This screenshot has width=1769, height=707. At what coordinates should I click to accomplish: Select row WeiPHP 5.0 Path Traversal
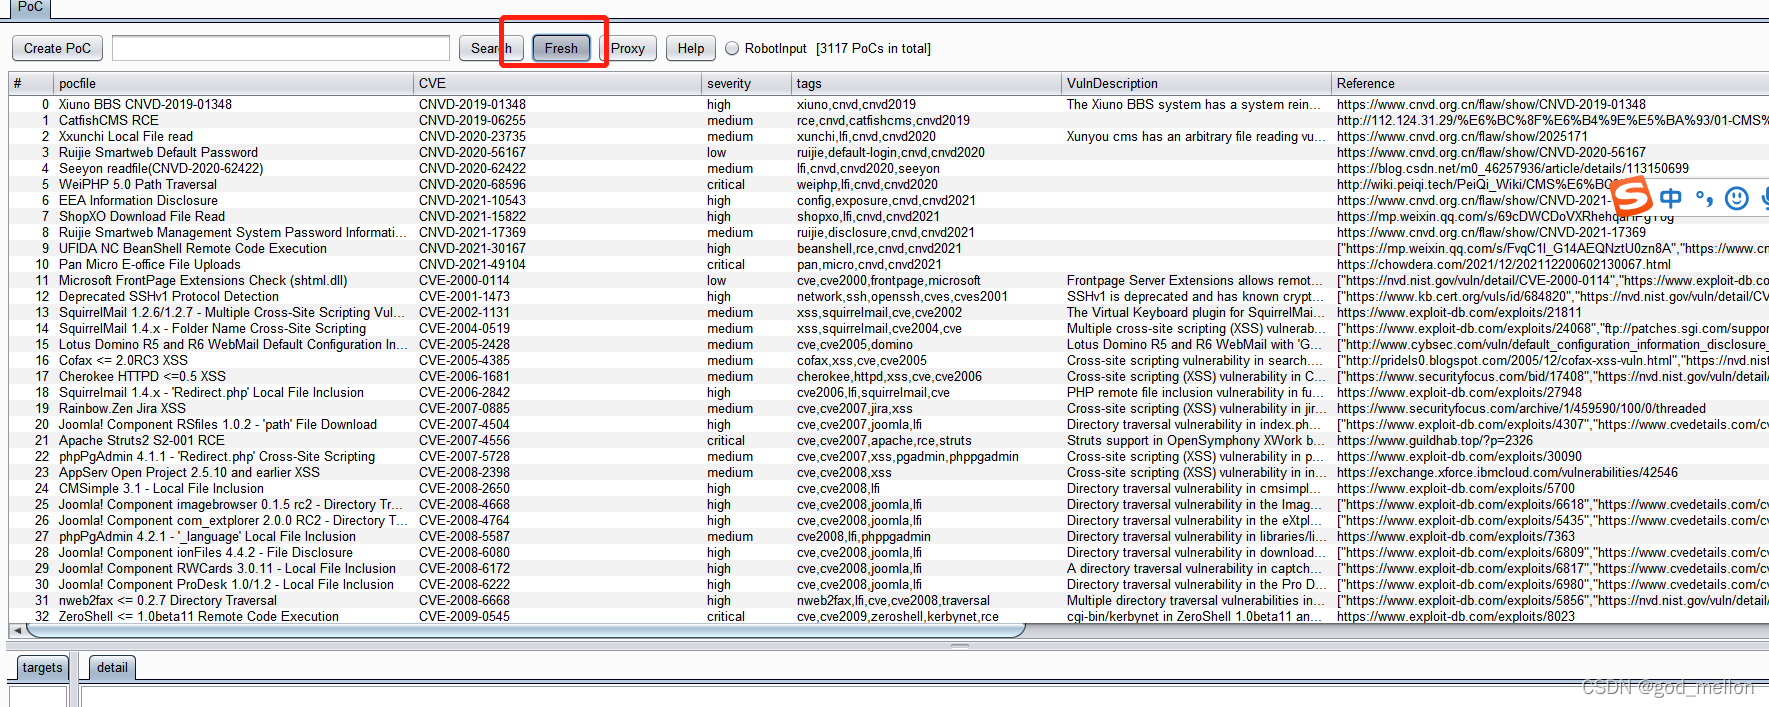[x=889, y=184]
